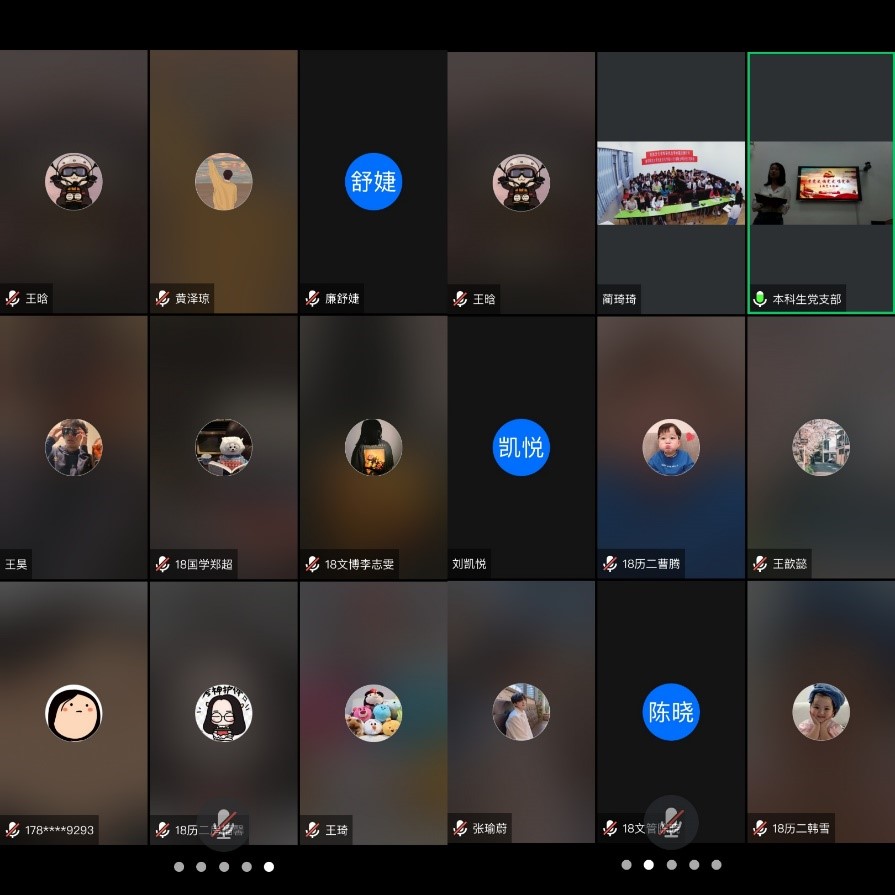The width and height of the screenshot is (895, 895).
Task: Click the muted mic icon next to 廉舒婕
Action: [312, 299]
